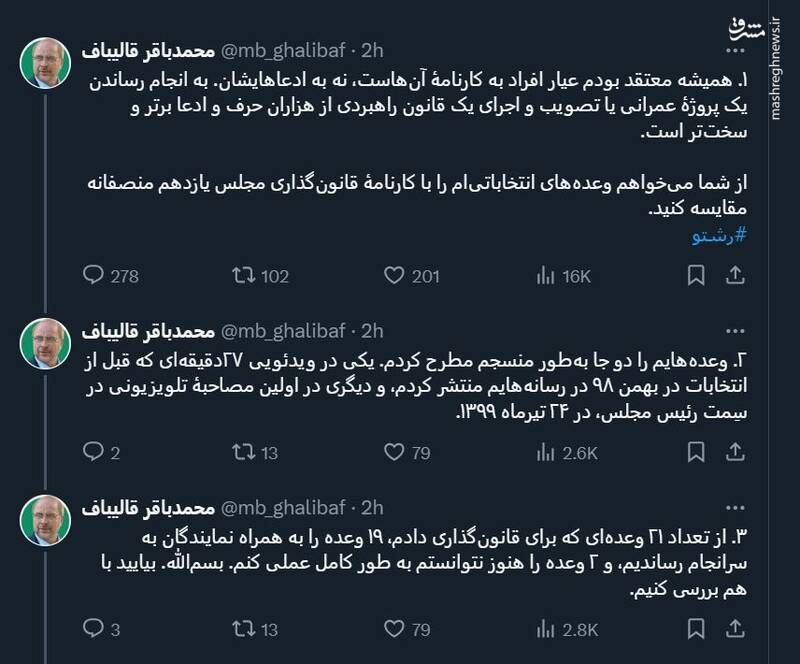Share the first tweet in the thread
Viewport: 800px width, 664px height.
pos(734,276)
